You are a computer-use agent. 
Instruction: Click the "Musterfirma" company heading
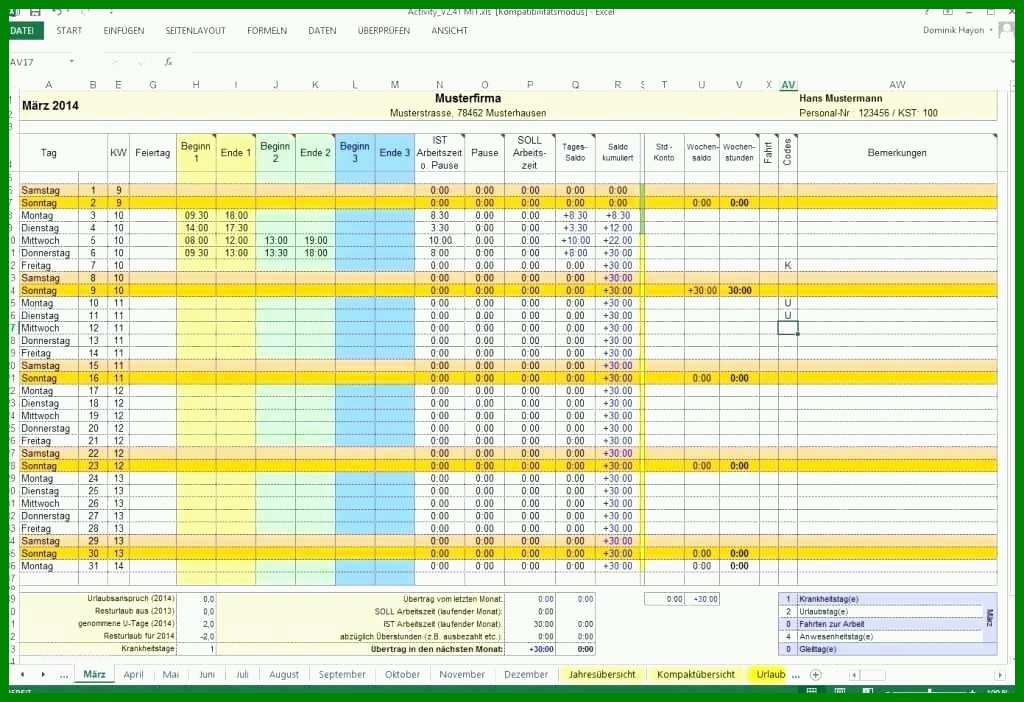[x=468, y=99]
